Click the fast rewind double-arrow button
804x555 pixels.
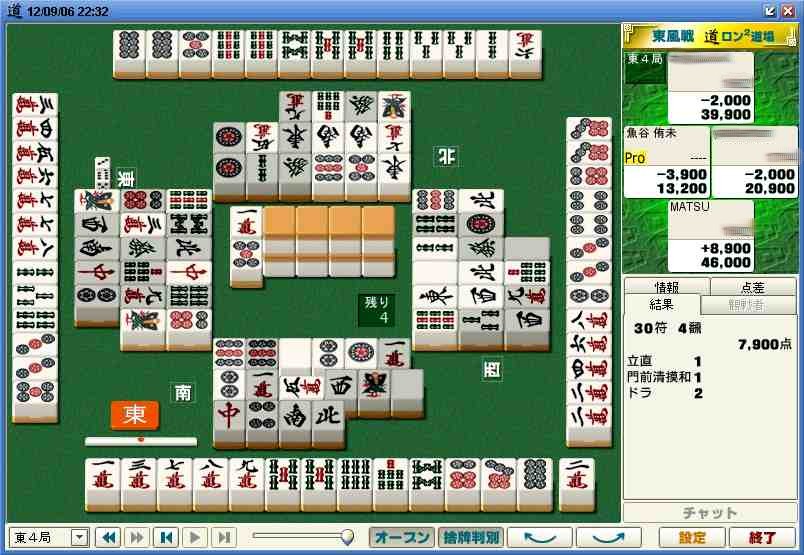(109, 538)
